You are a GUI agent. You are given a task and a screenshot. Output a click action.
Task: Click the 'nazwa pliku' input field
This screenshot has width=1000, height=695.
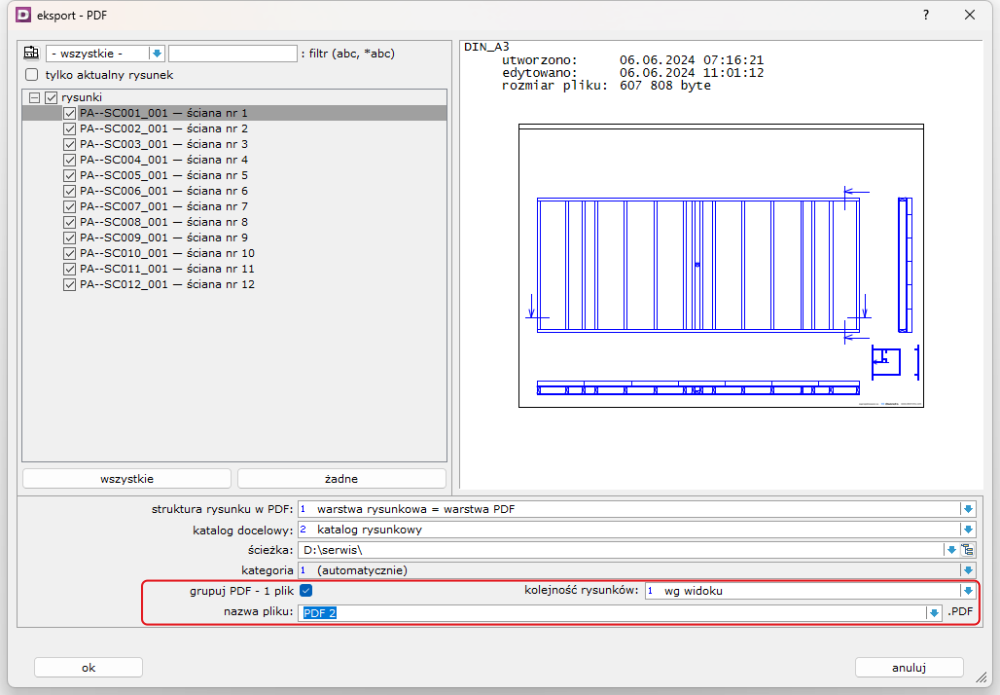[x=612, y=613]
